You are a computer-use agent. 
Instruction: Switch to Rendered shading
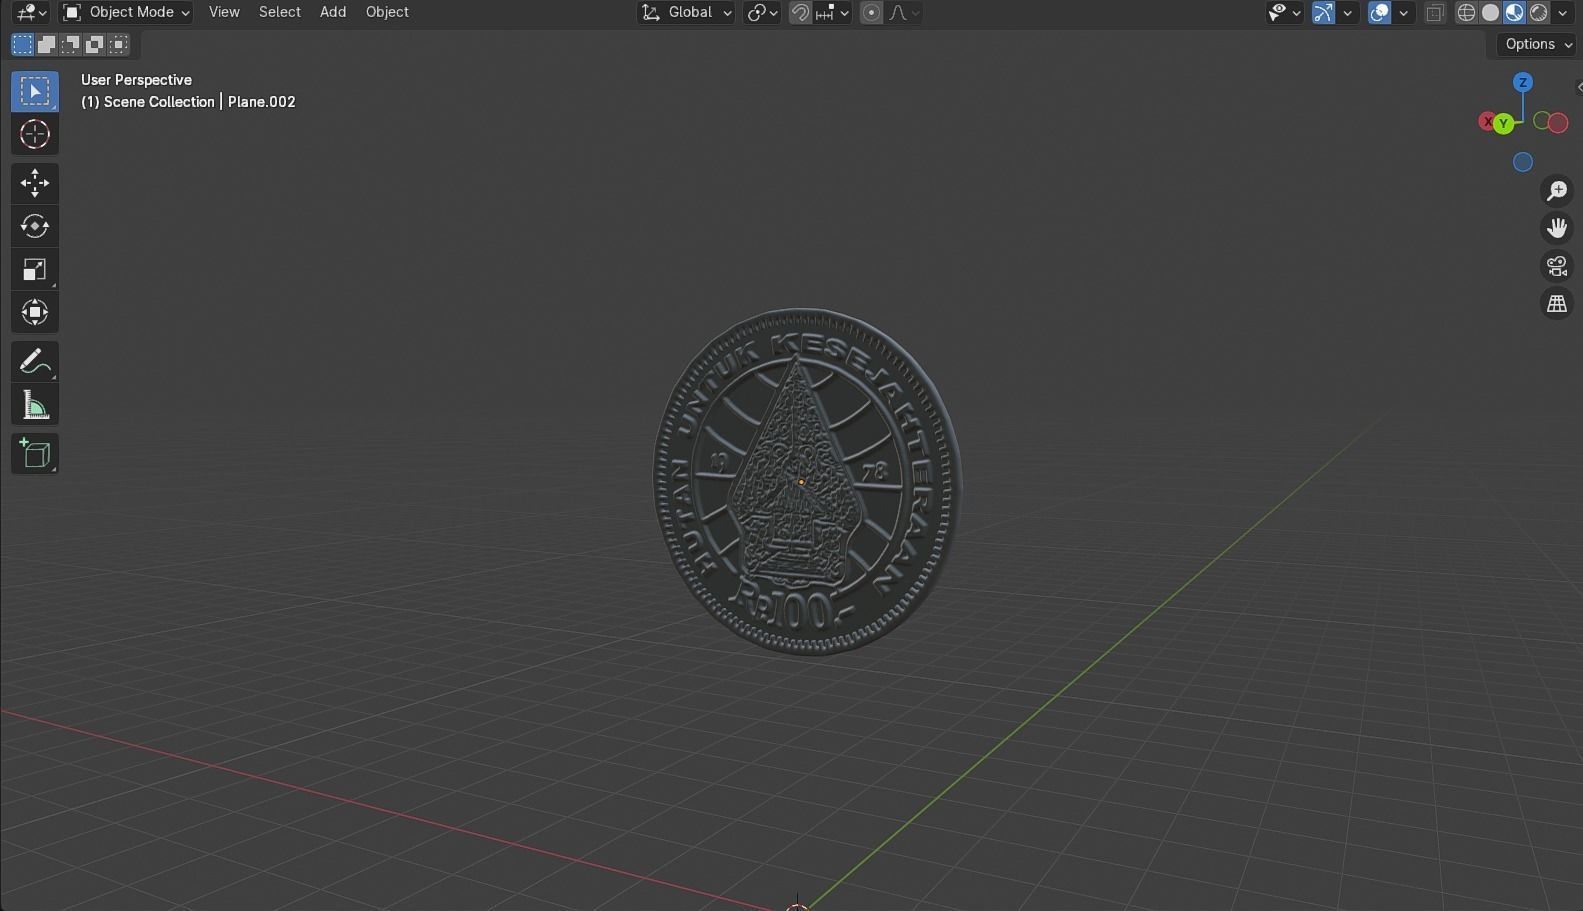tap(1539, 12)
